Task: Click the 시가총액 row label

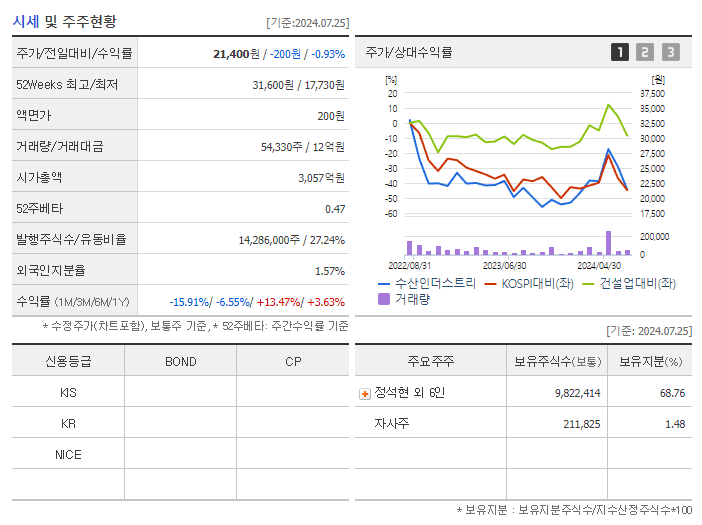Action: click(39, 177)
